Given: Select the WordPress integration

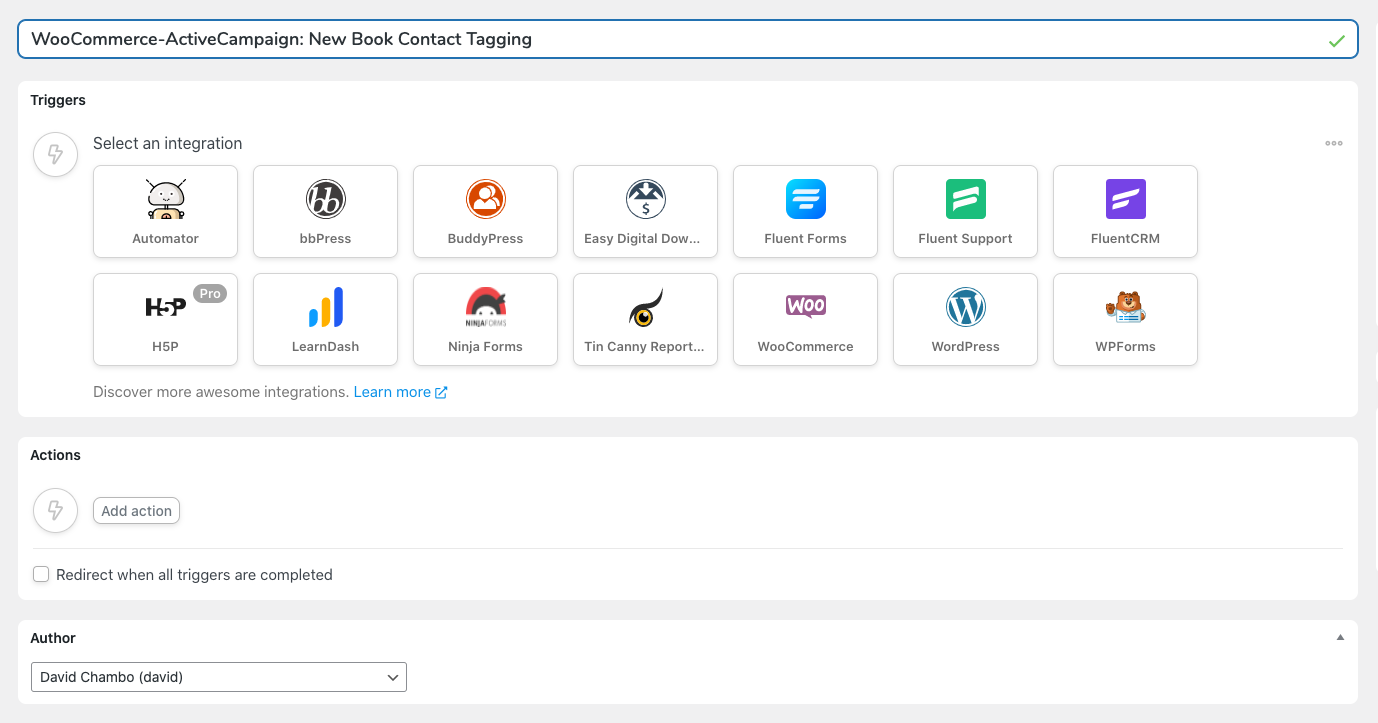Looking at the screenshot, I should click(965, 320).
